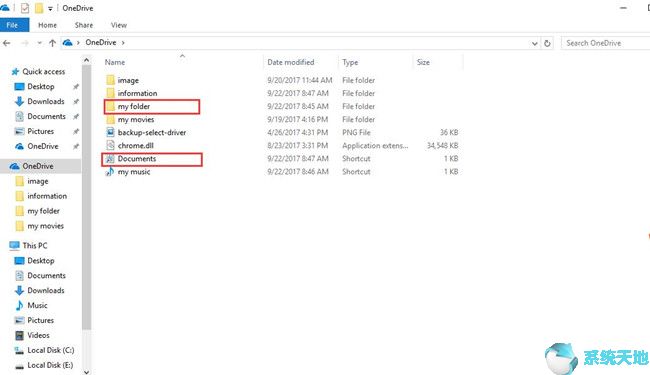Select the information folder icon in file list

[110, 93]
